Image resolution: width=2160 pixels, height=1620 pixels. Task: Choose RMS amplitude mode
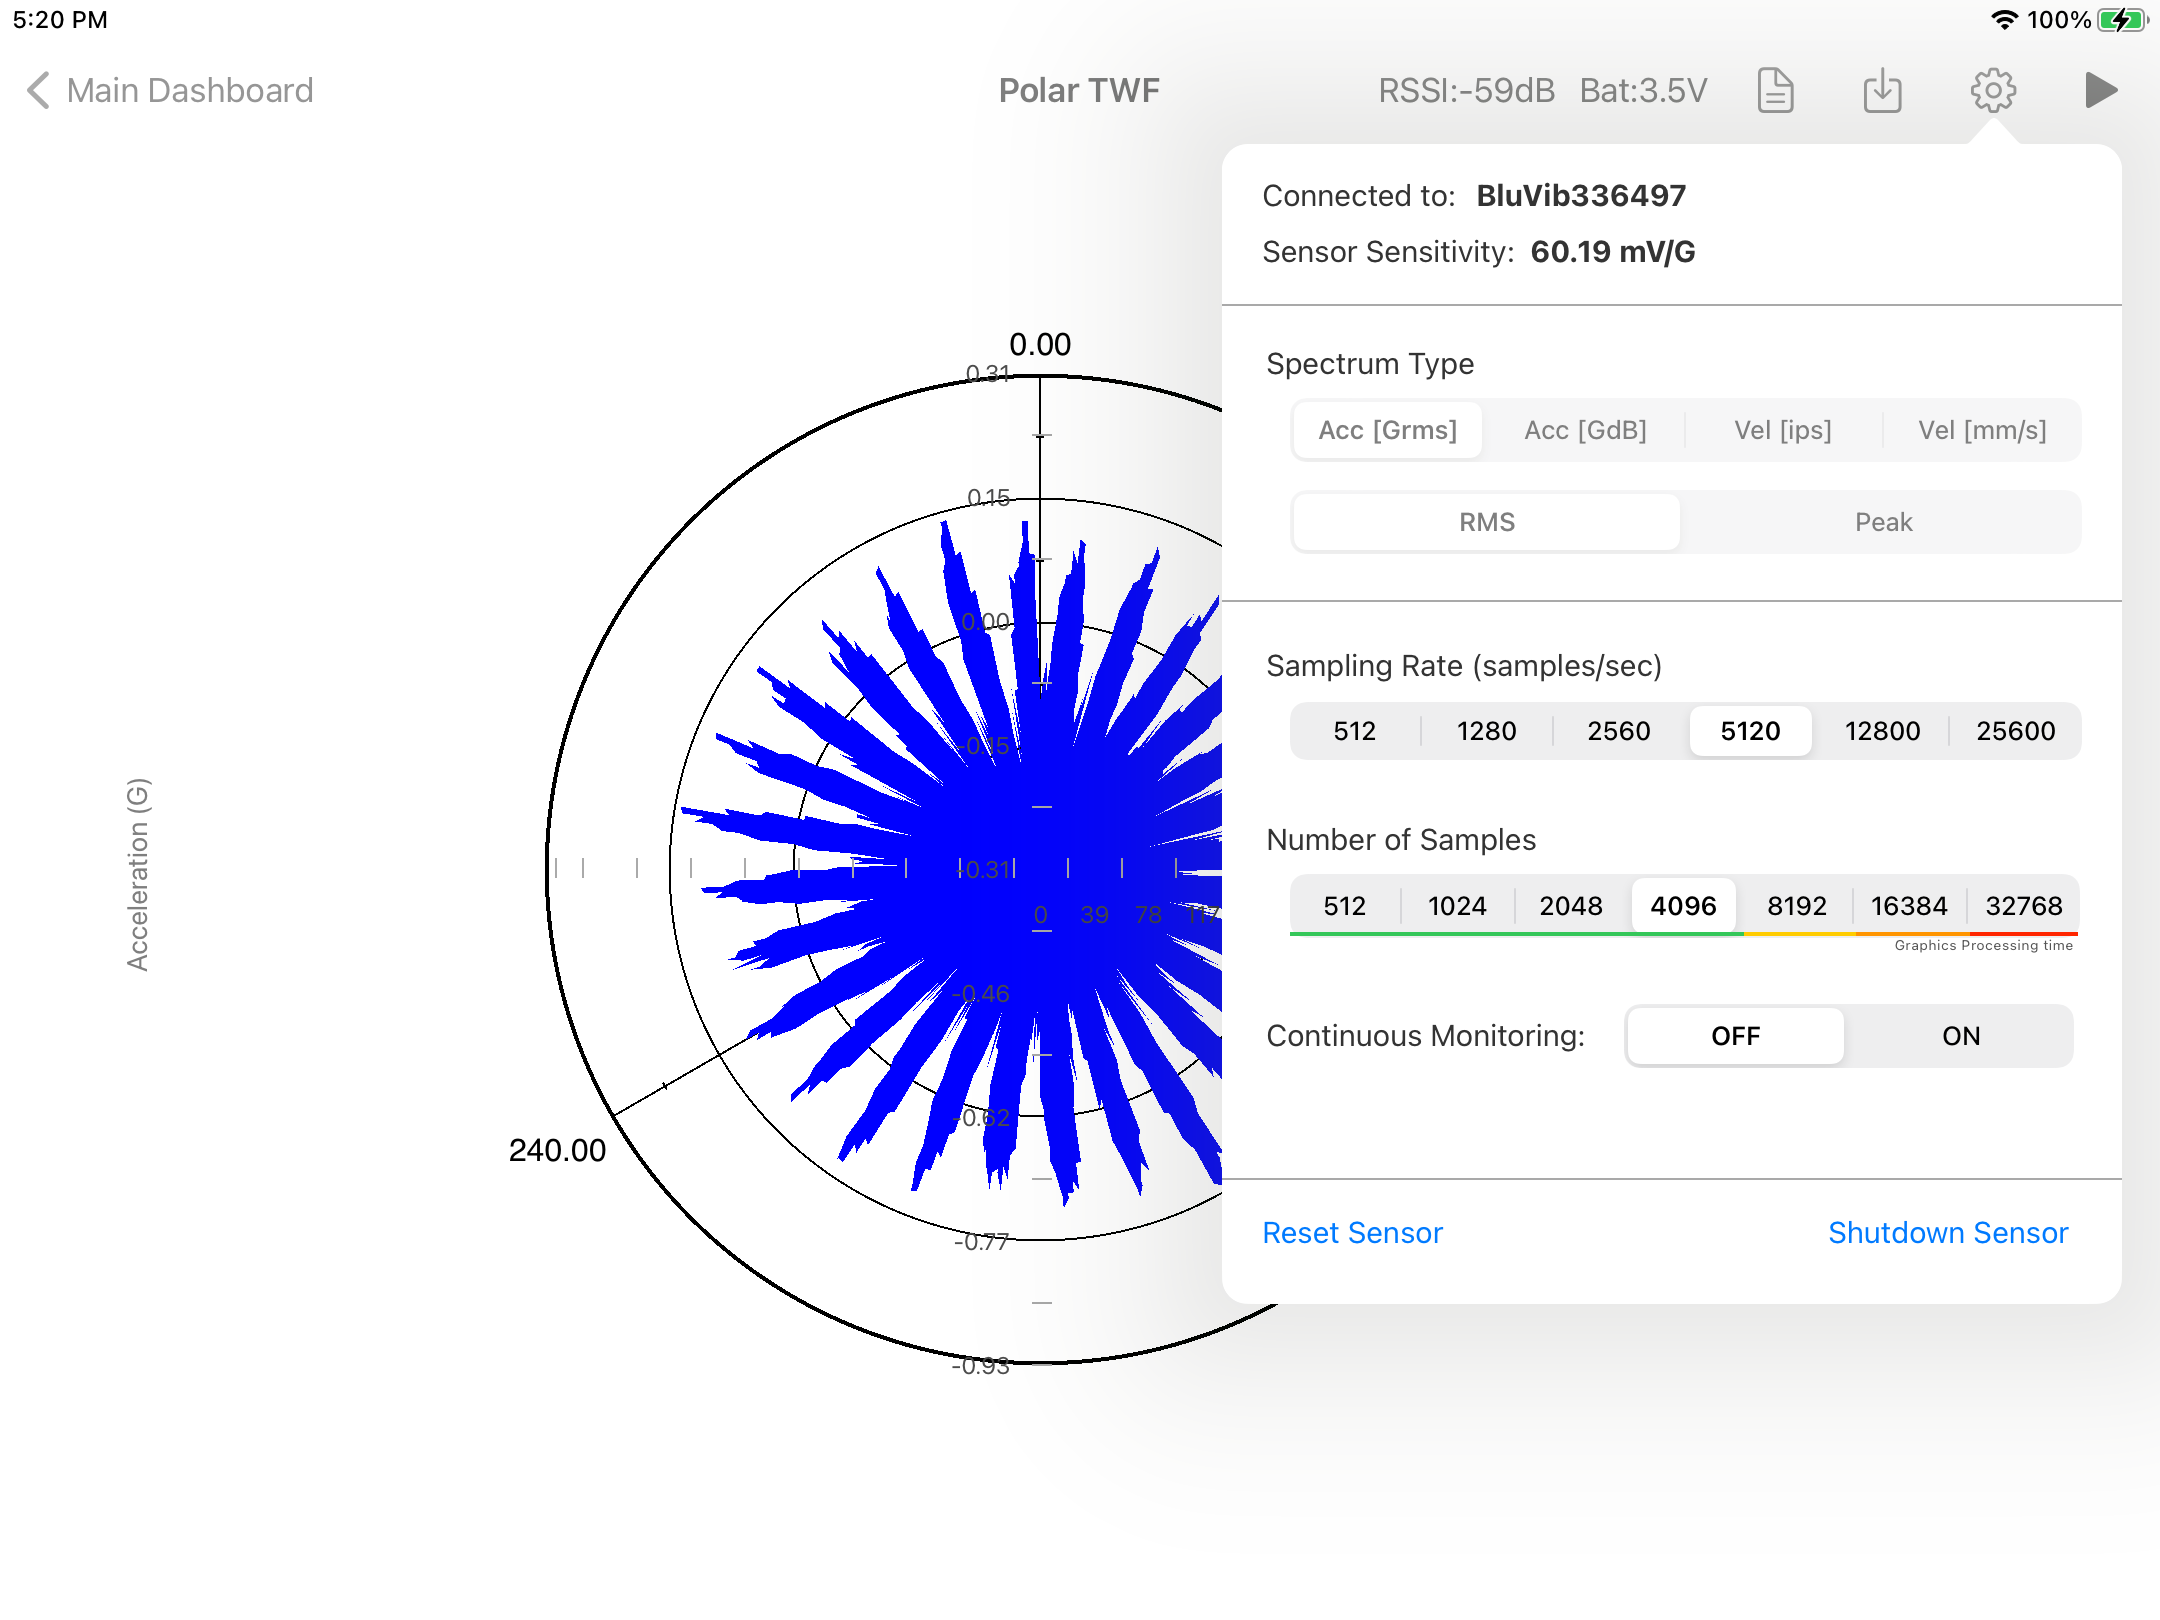tap(1487, 522)
